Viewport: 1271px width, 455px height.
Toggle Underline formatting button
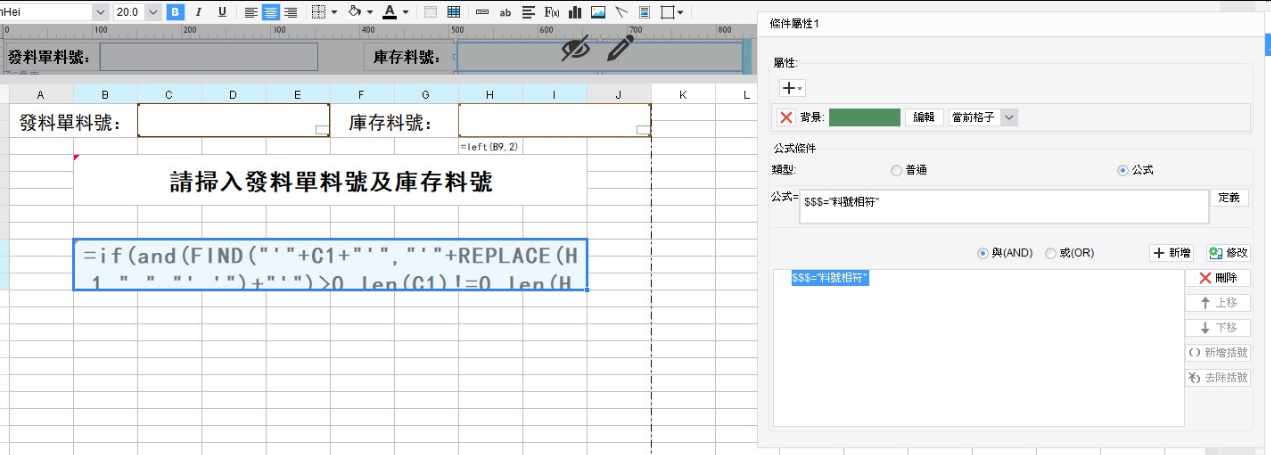(221, 12)
